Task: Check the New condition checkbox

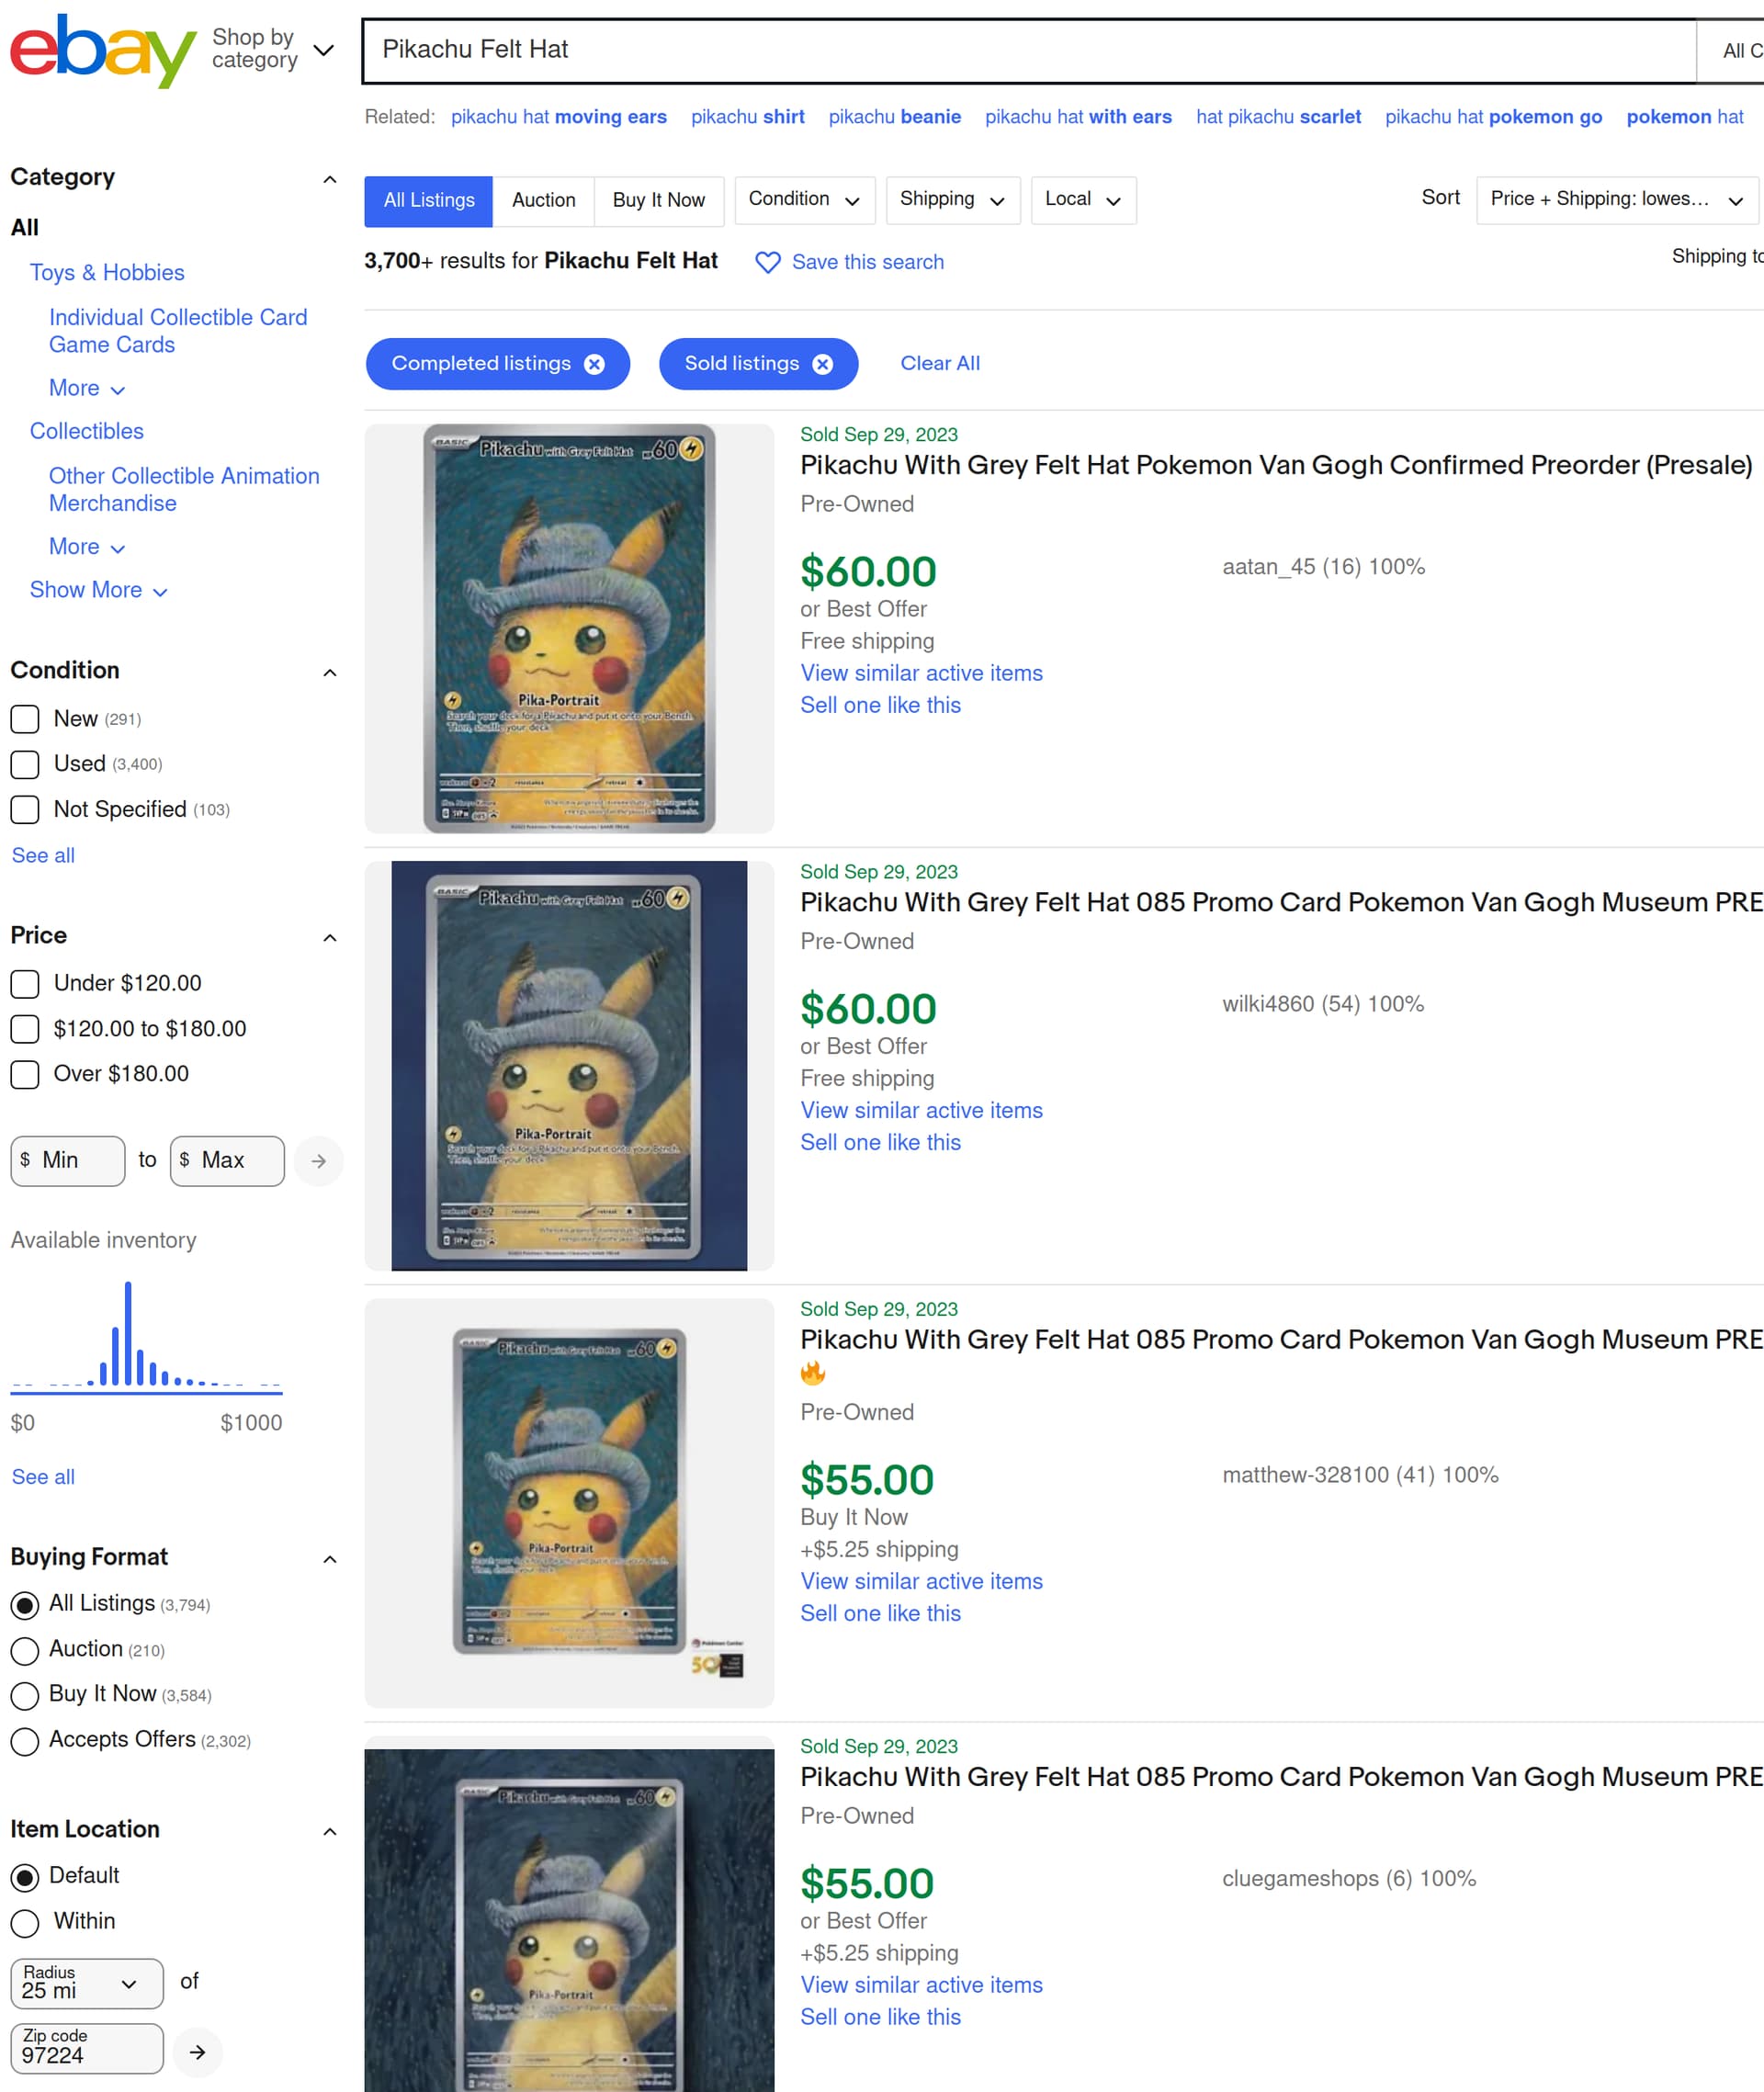Action: pos(25,719)
